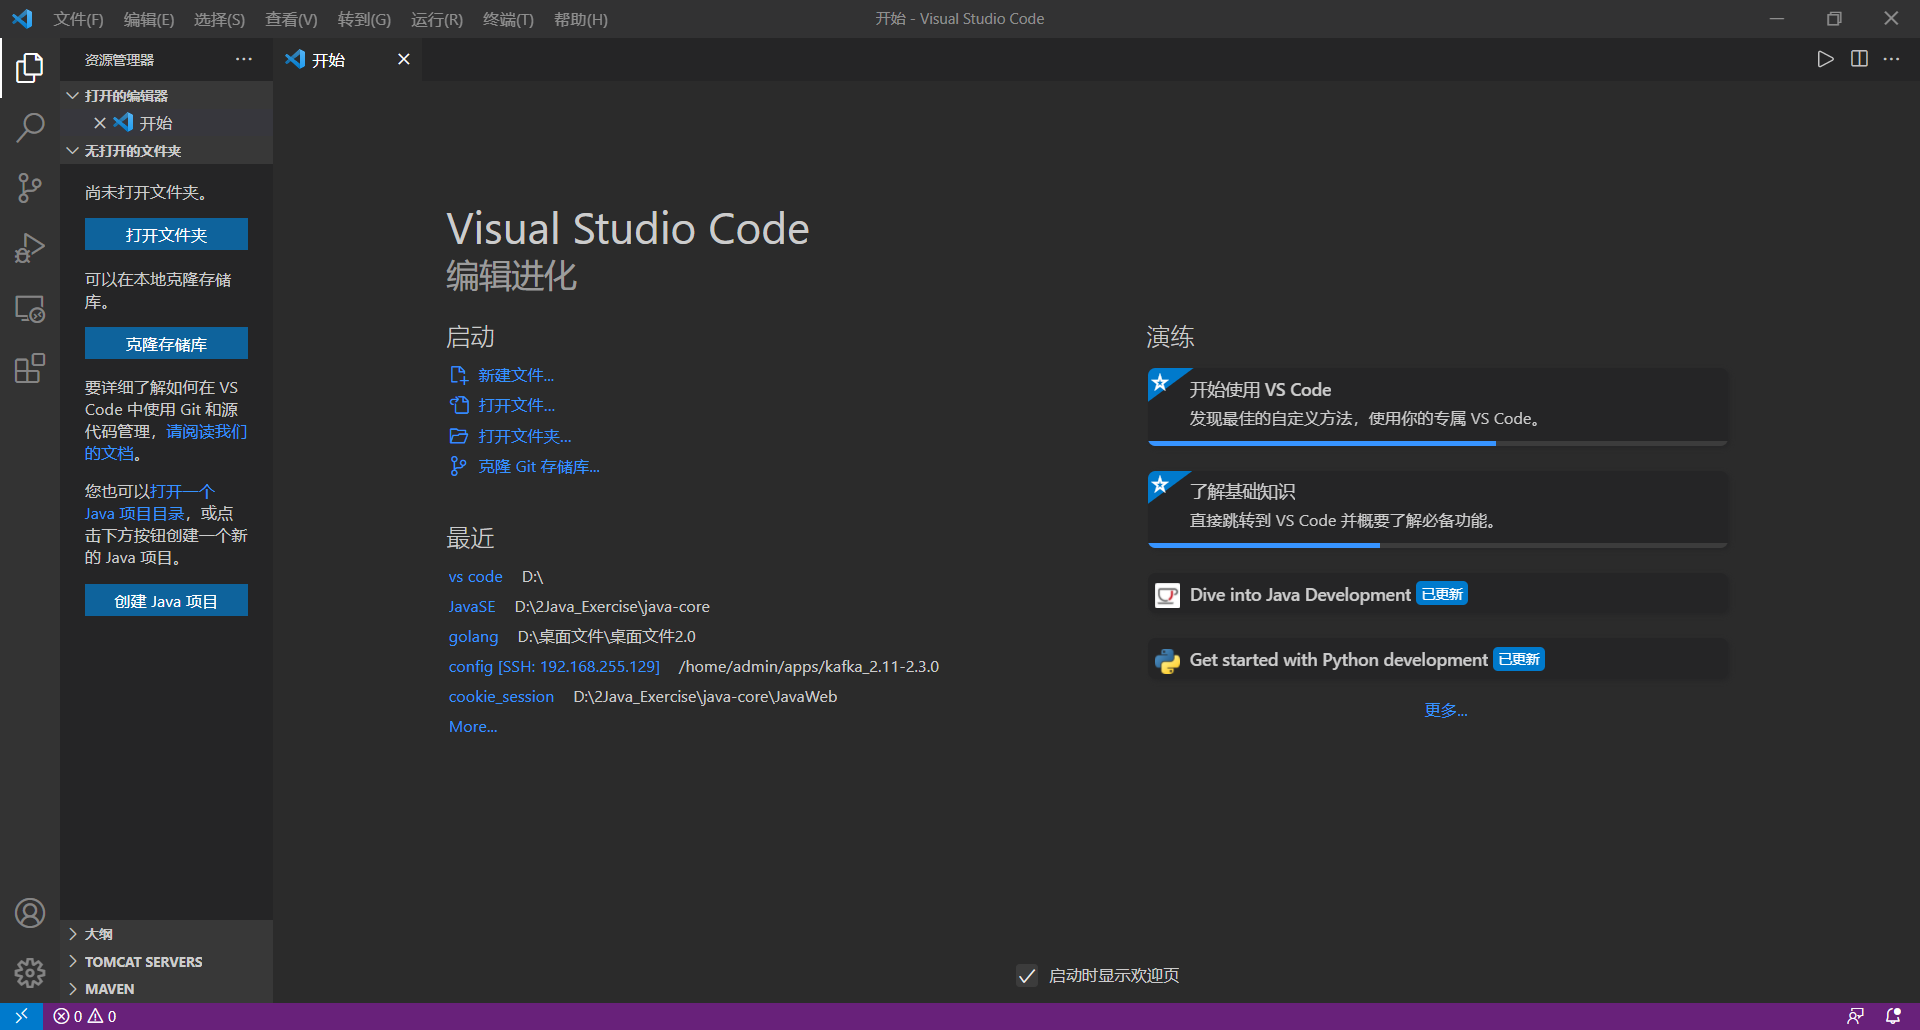Click progress bar under 开始使用 VS Code
Image resolution: width=1920 pixels, height=1030 pixels.
pyautogui.click(x=1438, y=443)
